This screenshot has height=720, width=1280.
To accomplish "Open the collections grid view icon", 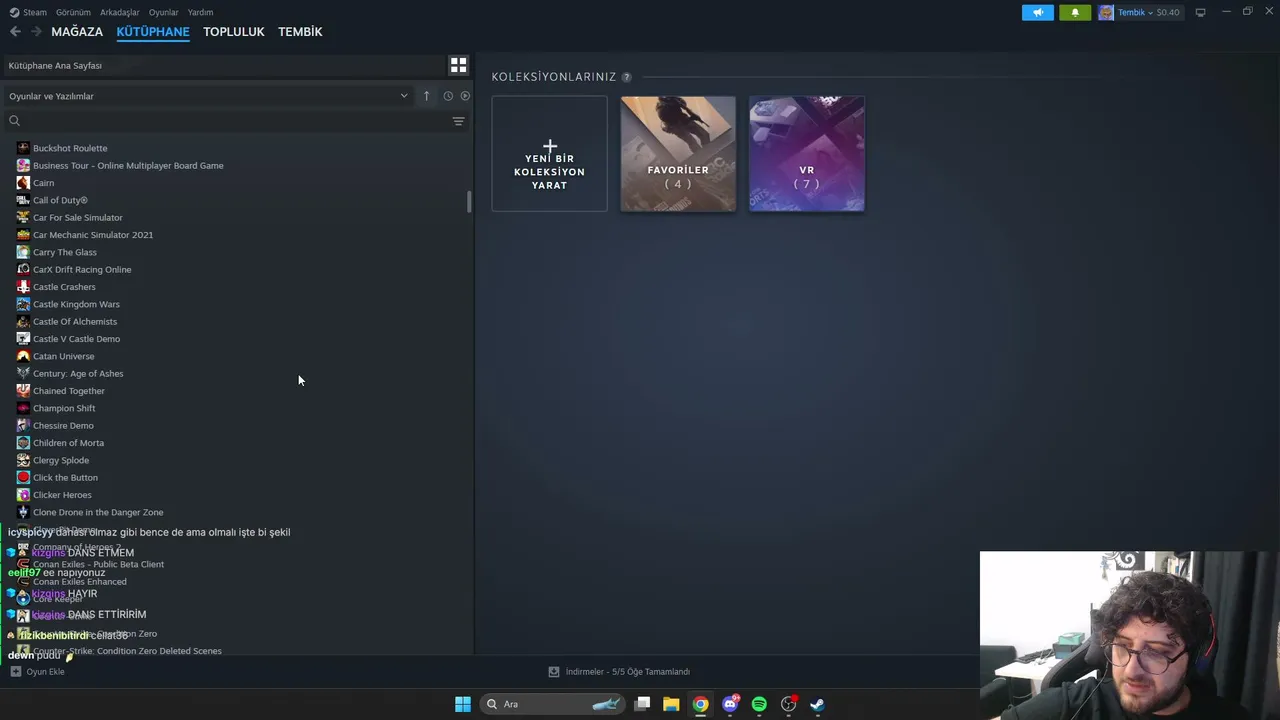I will pos(458,65).
